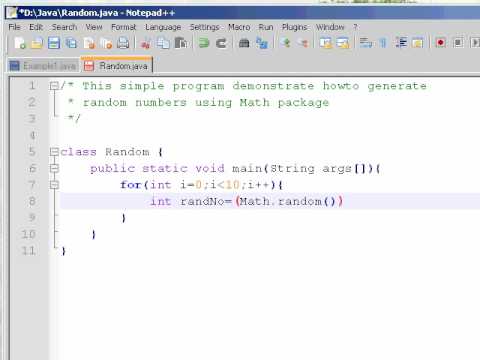Switch to the Example1.java tab
The image size is (480, 360).
[43, 66]
